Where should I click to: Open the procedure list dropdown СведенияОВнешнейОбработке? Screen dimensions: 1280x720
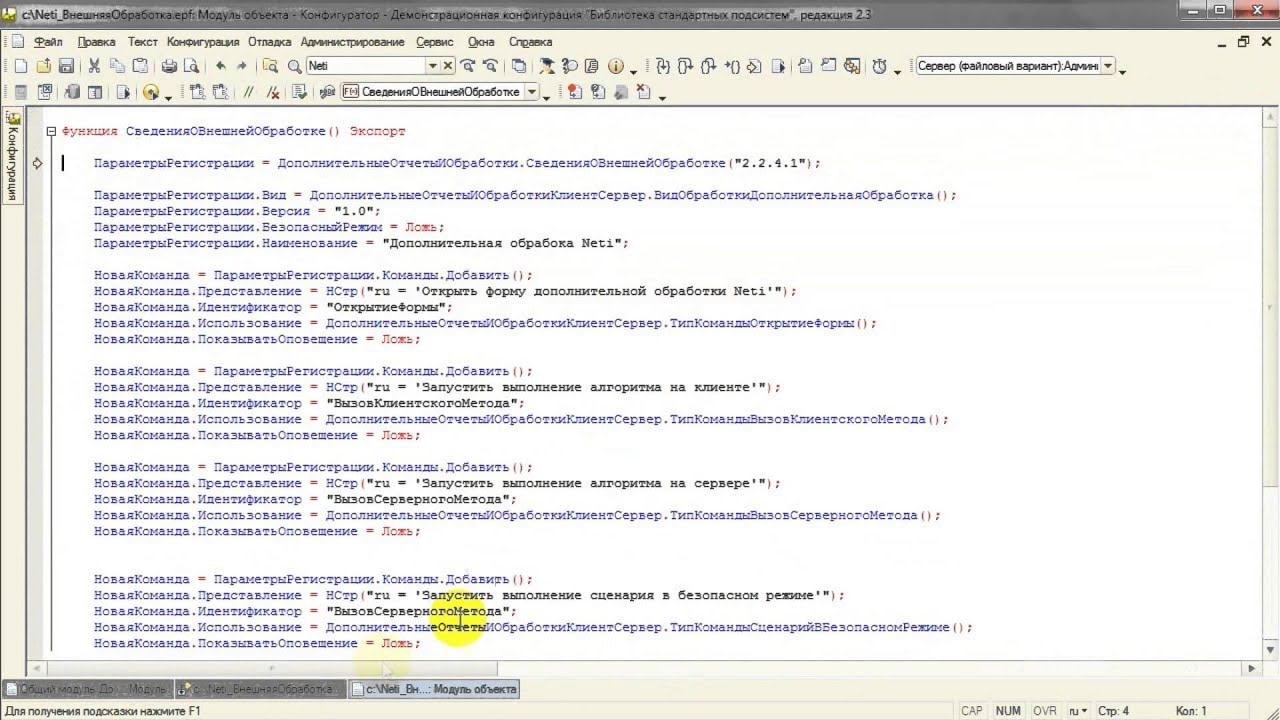[x=532, y=92]
